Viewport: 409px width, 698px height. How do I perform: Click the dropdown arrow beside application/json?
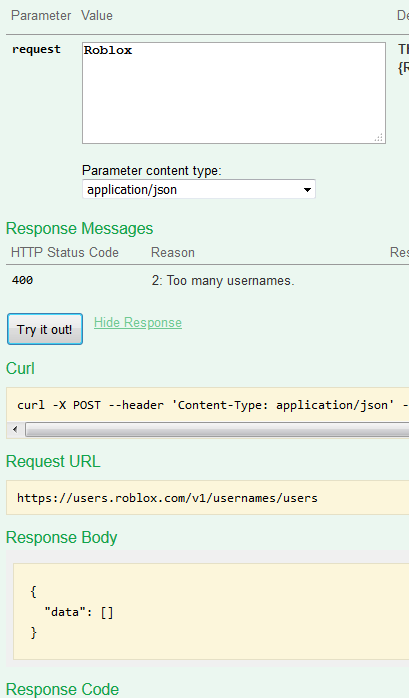[307, 190]
